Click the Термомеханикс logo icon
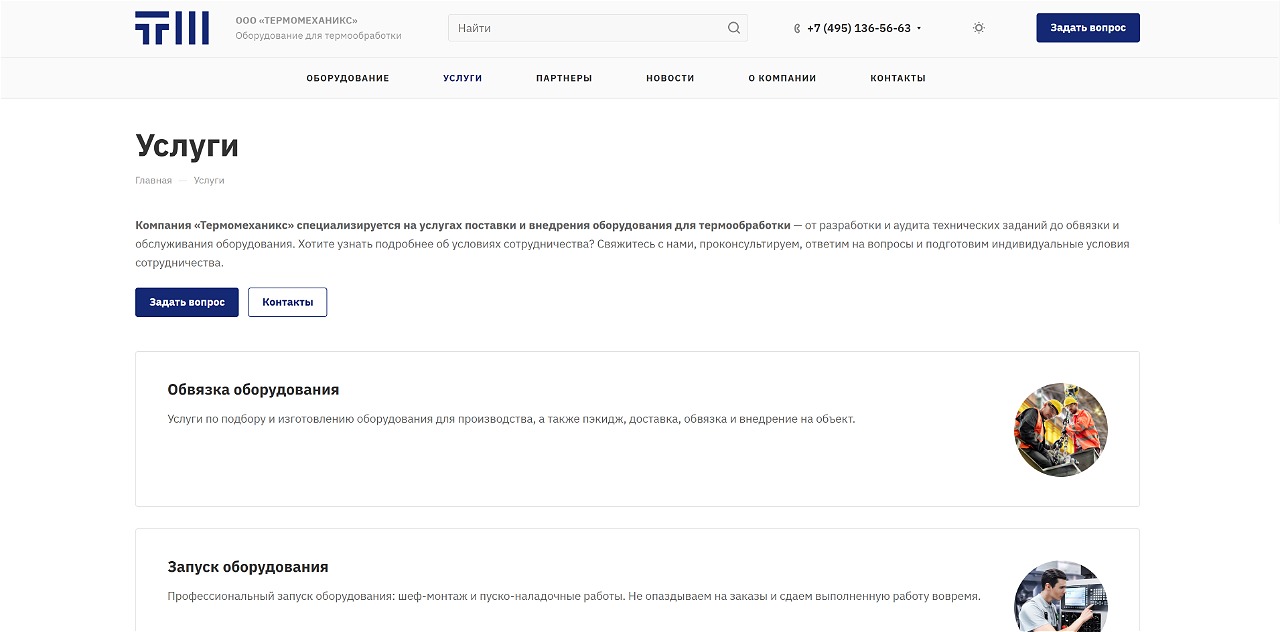 pyautogui.click(x=172, y=28)
